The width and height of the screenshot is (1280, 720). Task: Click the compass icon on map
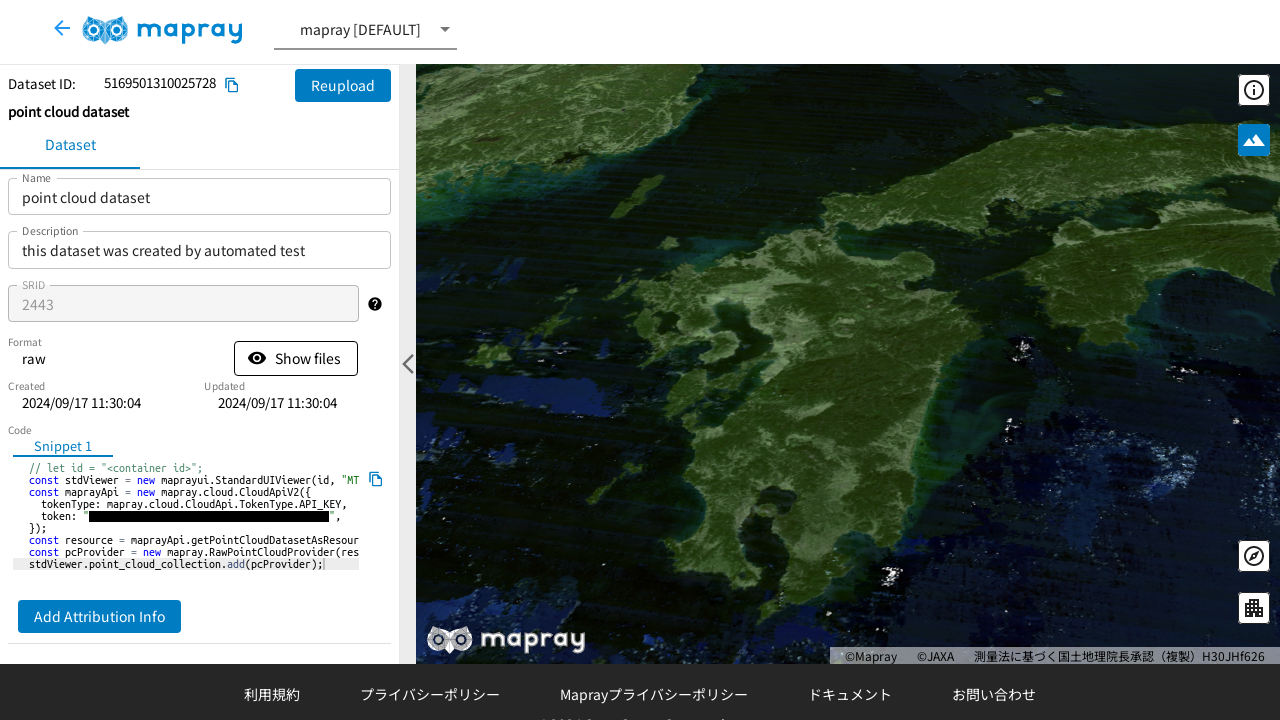[x=1254, y=556]
